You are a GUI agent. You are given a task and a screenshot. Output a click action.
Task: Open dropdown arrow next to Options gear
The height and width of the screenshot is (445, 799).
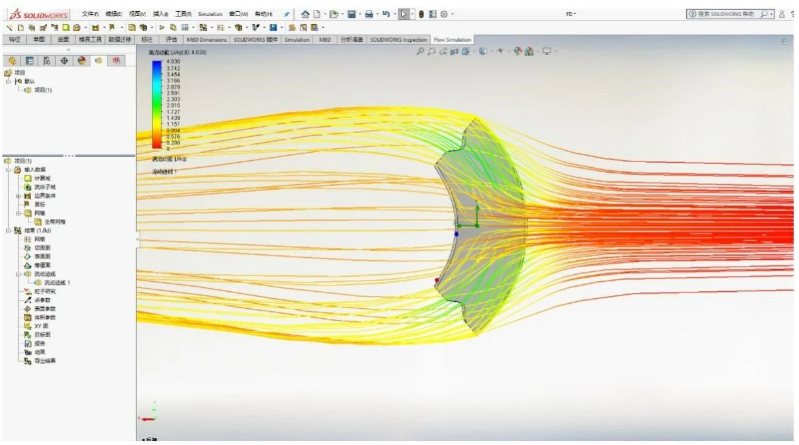452,14
